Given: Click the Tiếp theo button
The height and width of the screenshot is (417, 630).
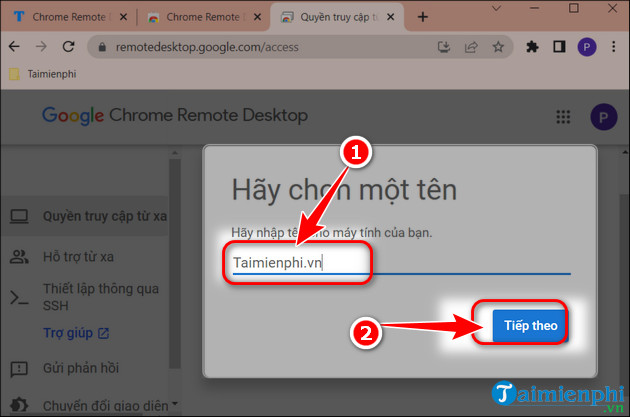Looking at the screenshot, I should tap(529, 325).
